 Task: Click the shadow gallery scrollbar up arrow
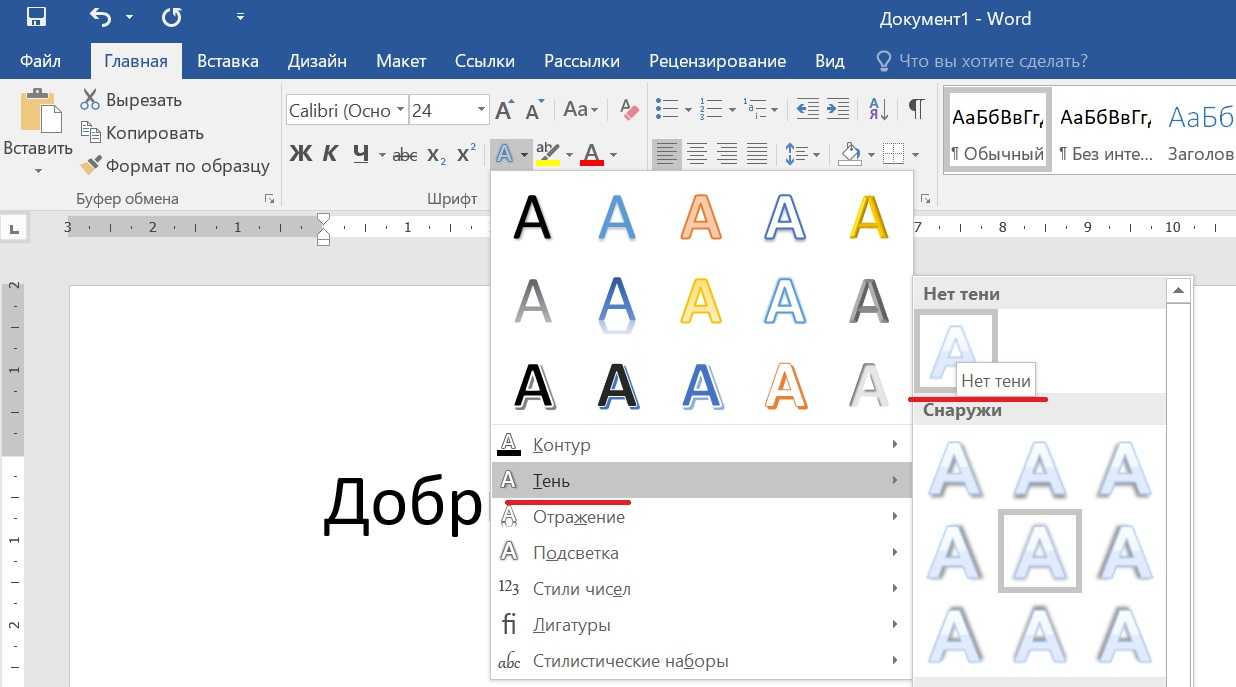(1178, 292)
